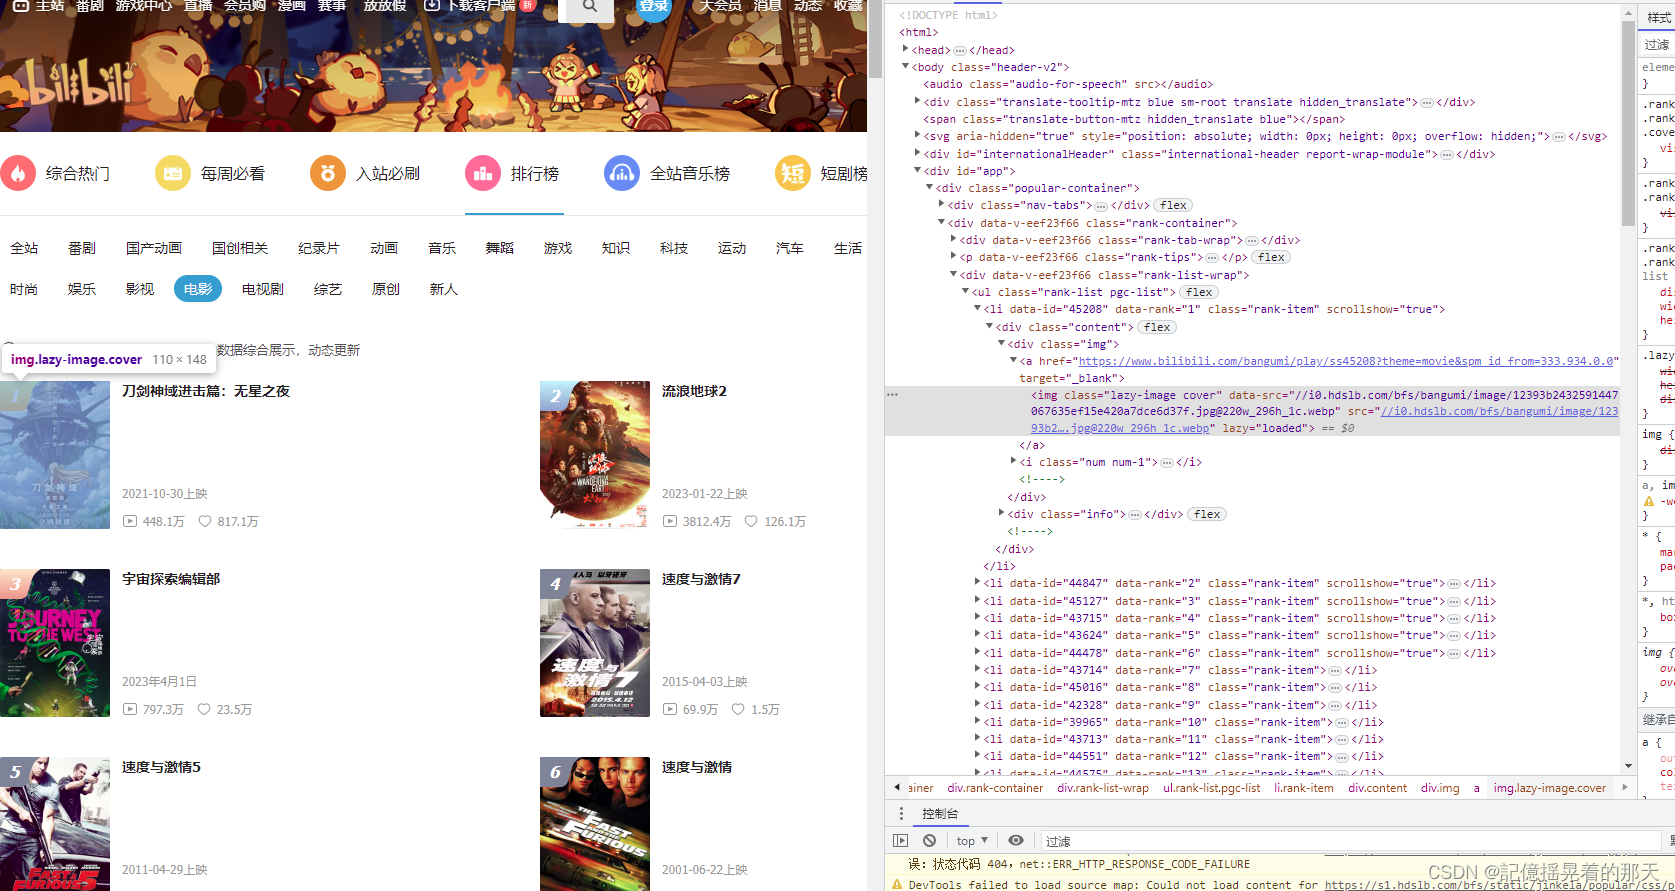
Task: Click 宇宙探索编辑部 poster thumbnail
Action: 55,643
